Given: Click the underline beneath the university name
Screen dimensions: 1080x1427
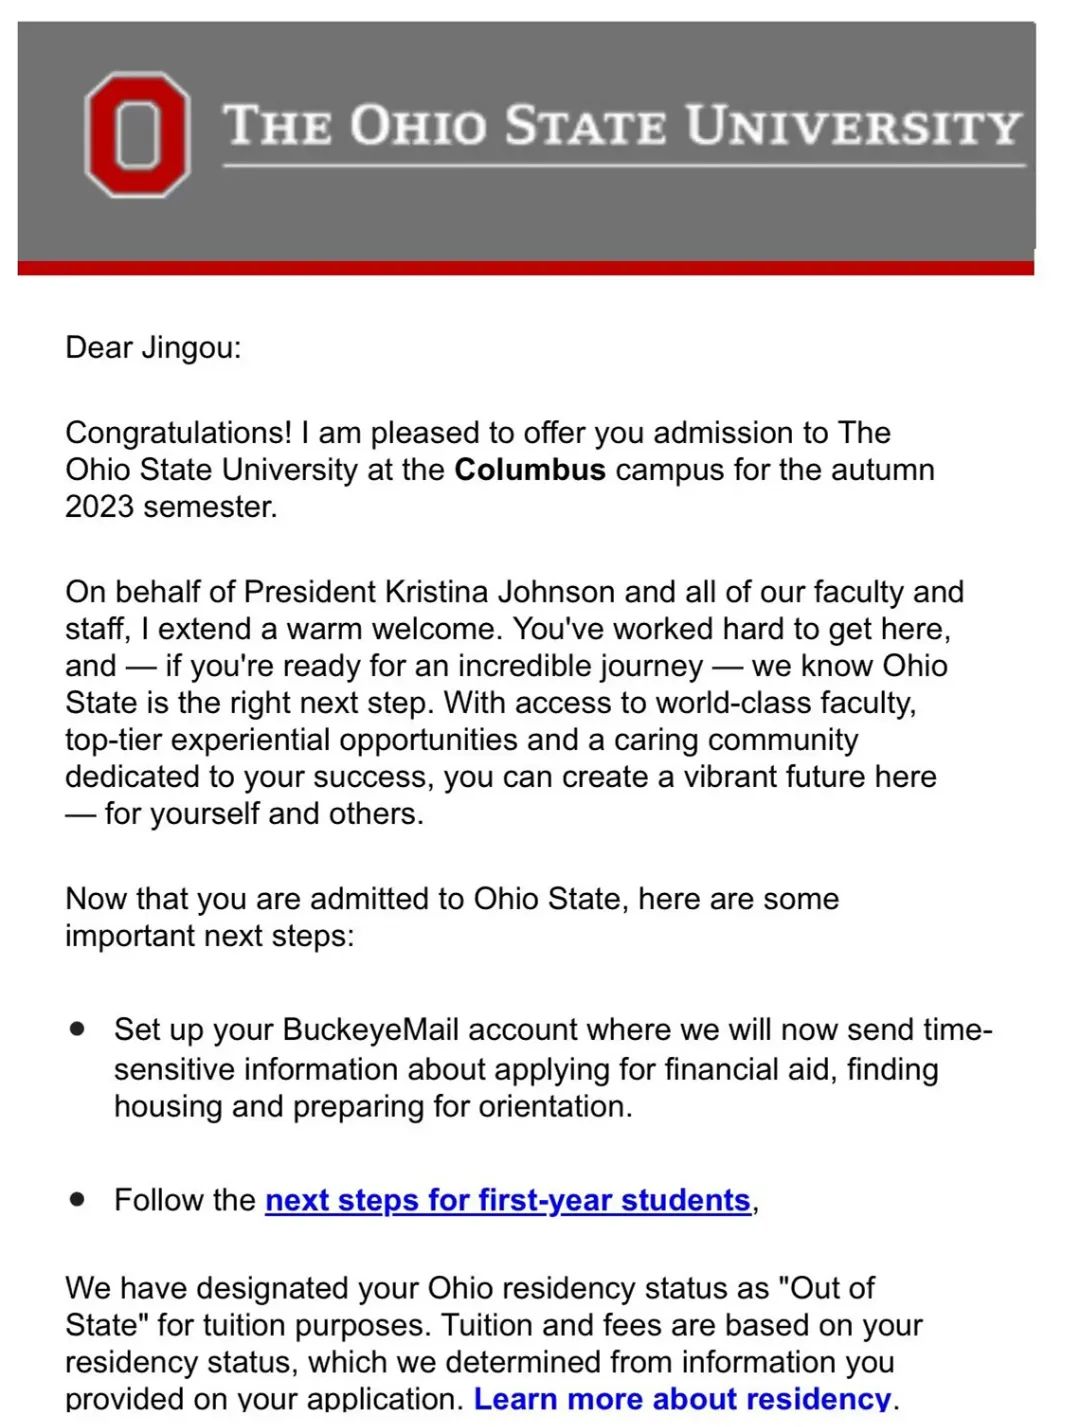Looking at the screenshot, I should (624, 165).
